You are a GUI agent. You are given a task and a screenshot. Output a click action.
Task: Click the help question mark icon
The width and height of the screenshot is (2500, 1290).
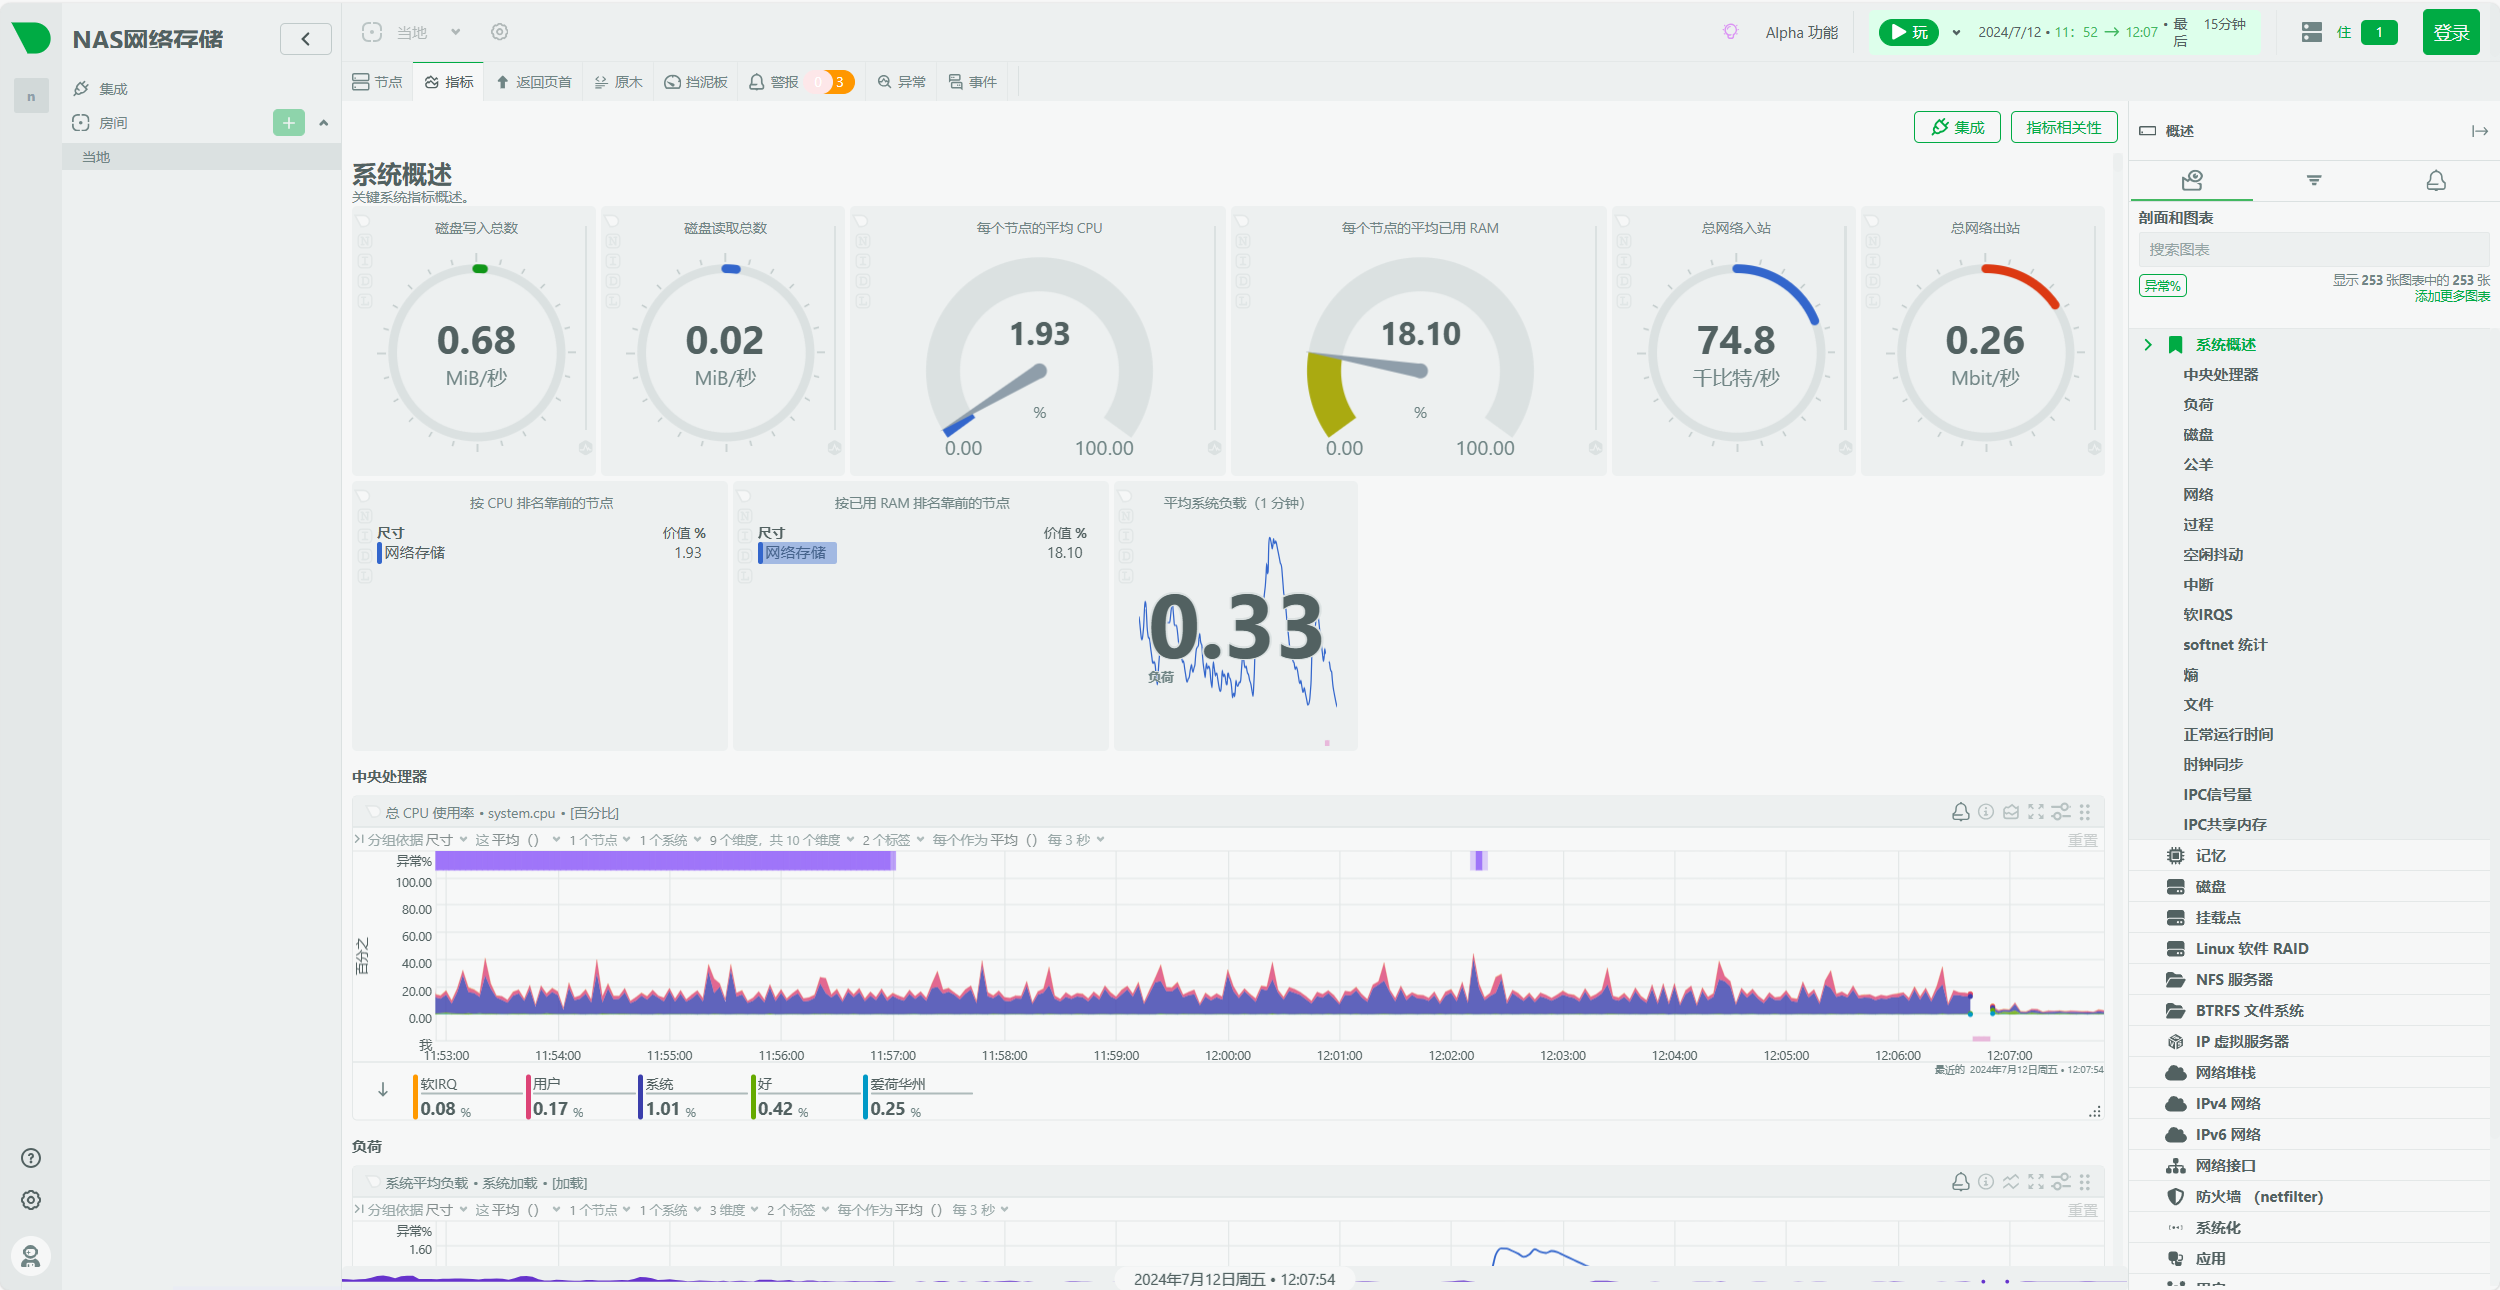31,1158
